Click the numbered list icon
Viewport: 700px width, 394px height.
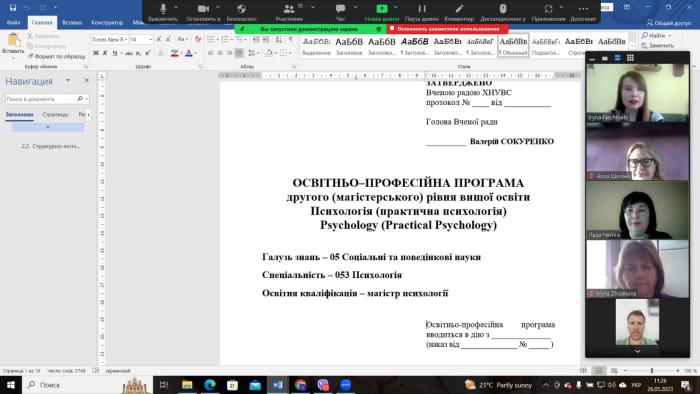click(225, 40)
